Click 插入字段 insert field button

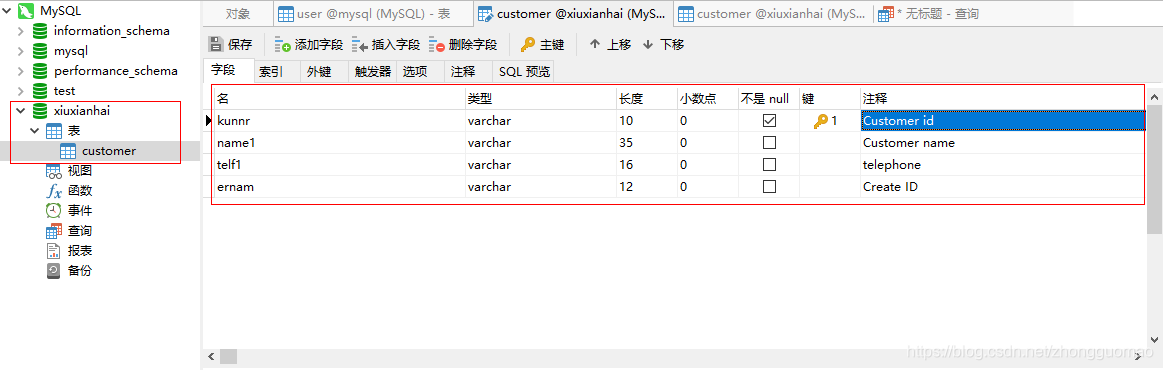(386, 44)
